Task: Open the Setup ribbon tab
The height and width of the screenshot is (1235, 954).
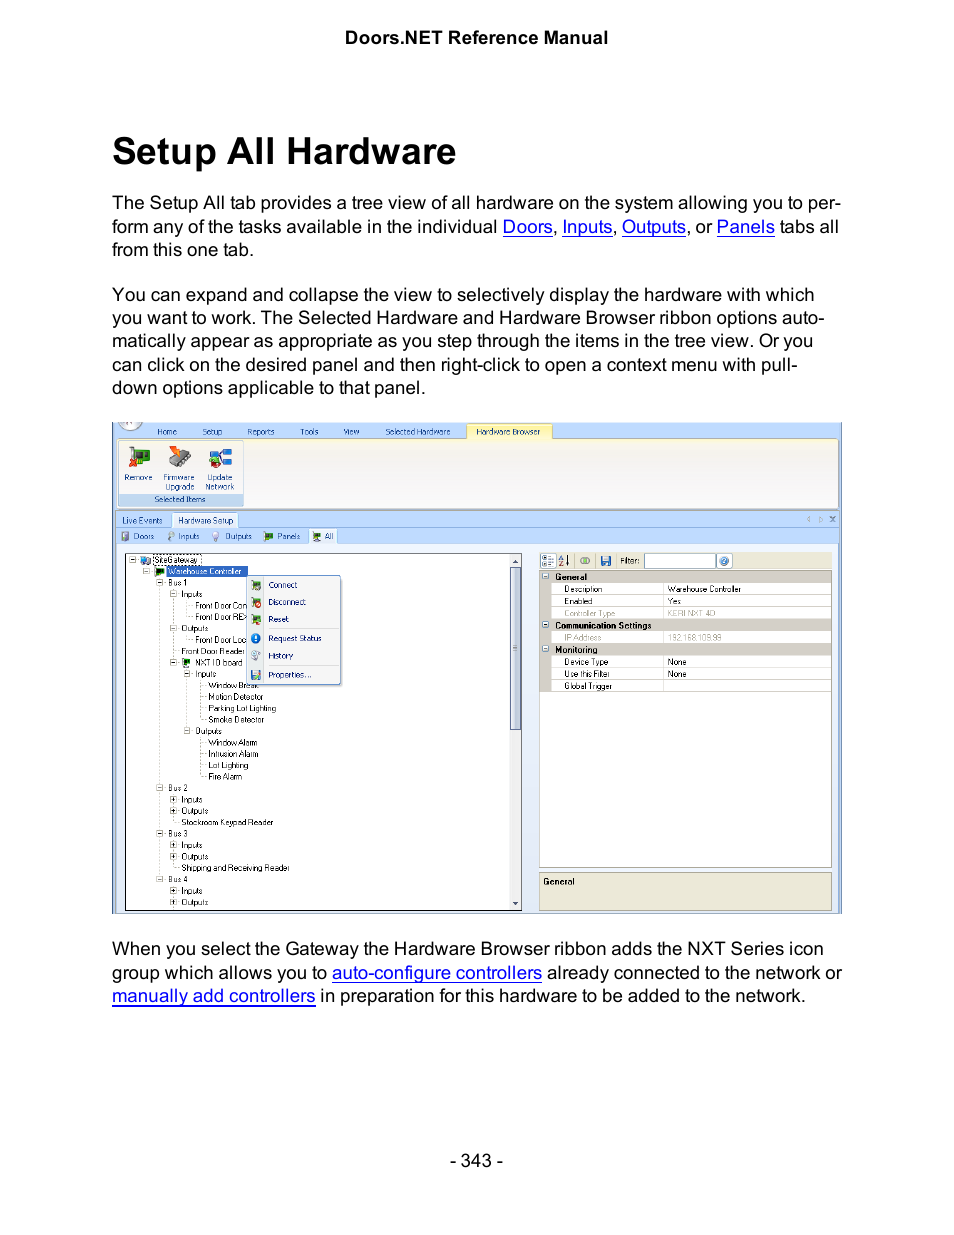Action: point(212,432)
